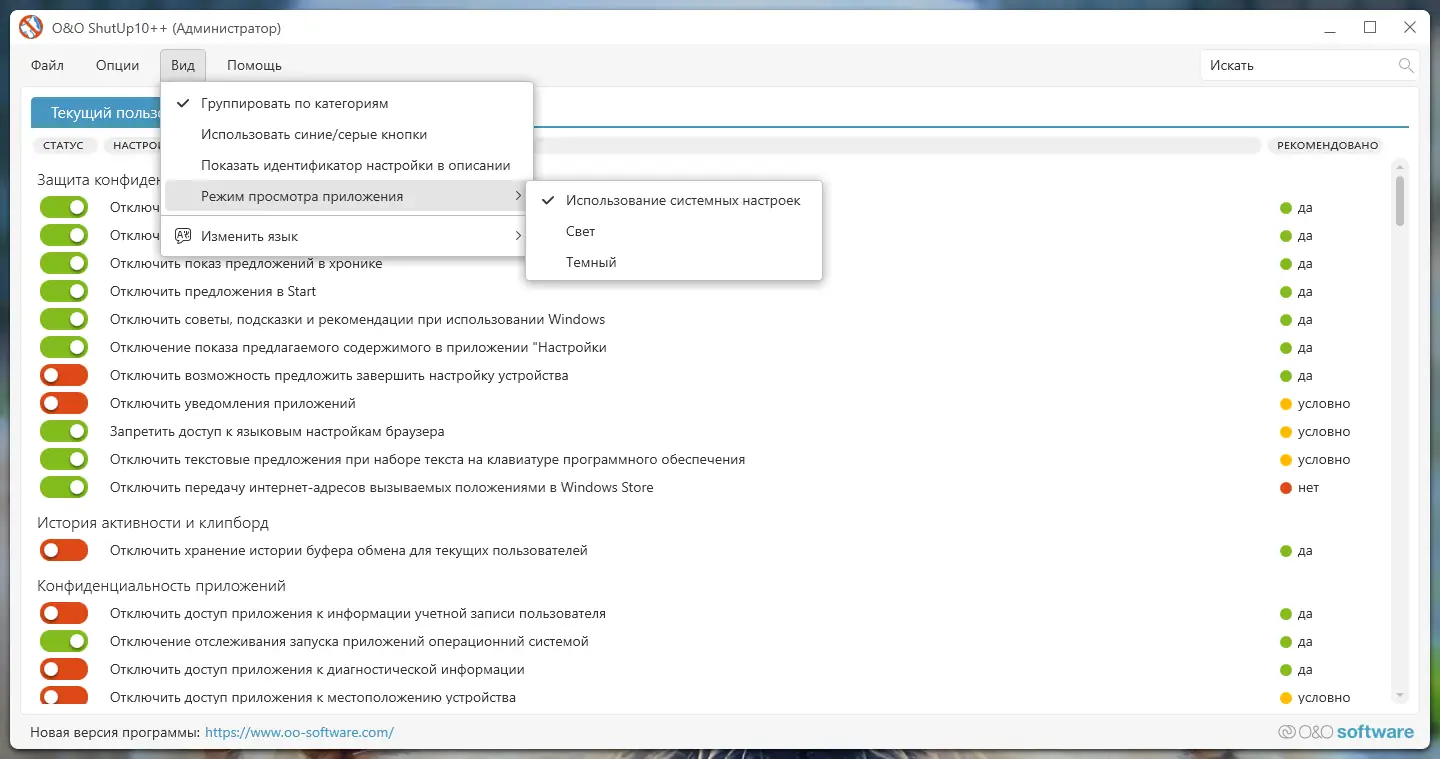Open the Опции menu
The width and height of the screenshot is (1440, 759).
pyautogui.click(x=117, y=66)
